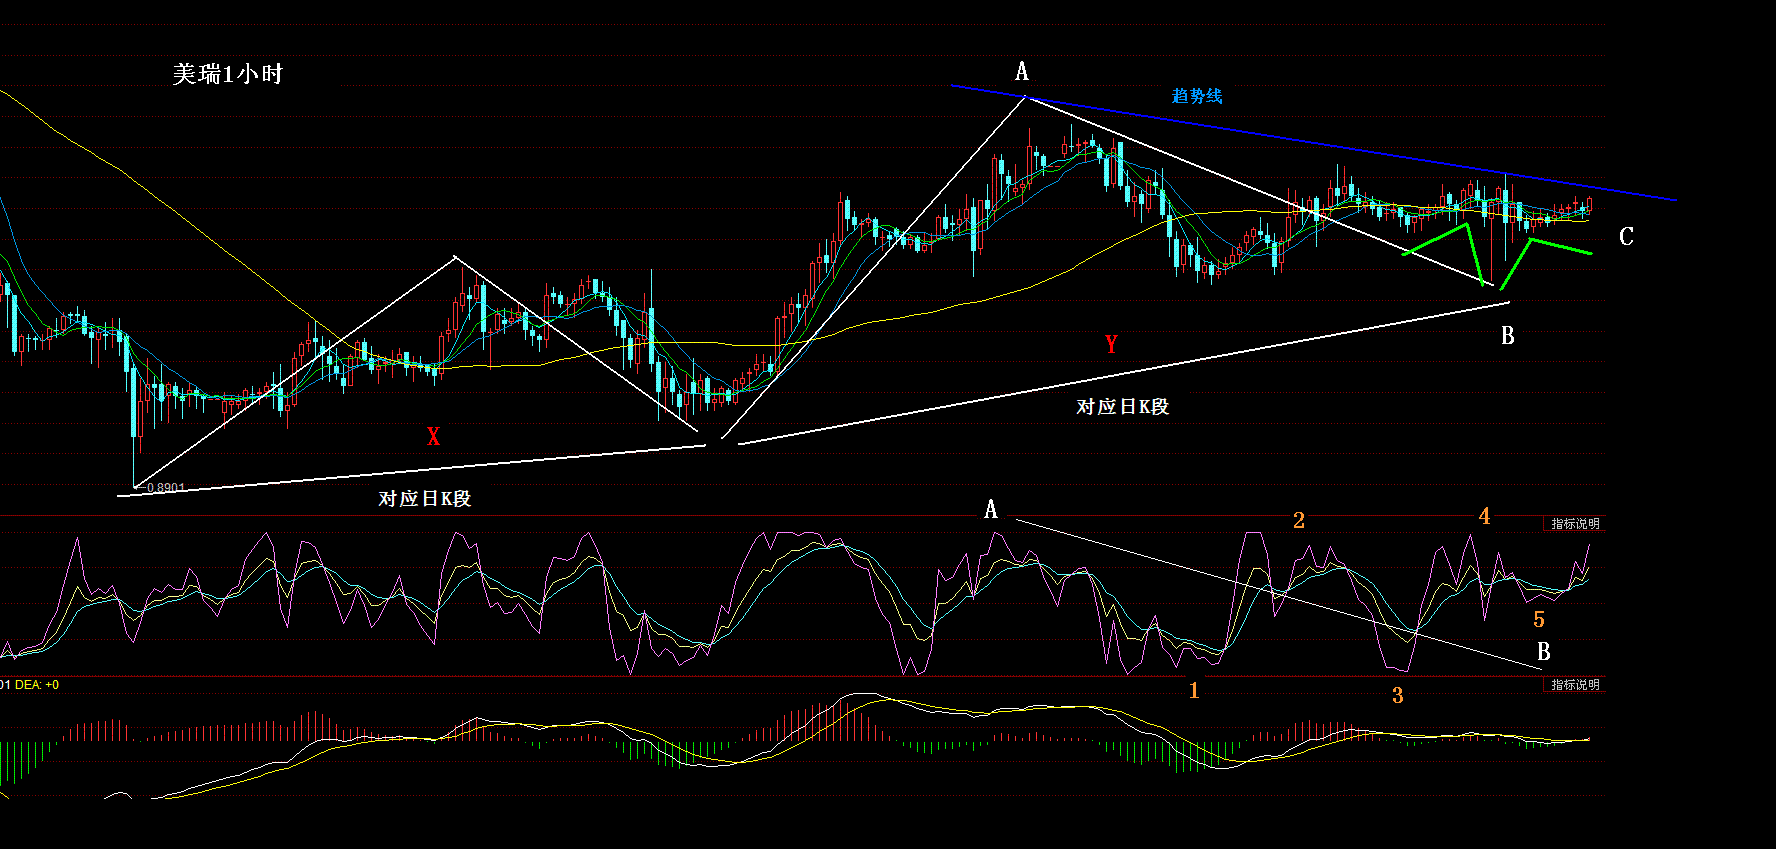1776x849 pixels.
Task: Click the DEA: +0 readout
Action: pyautogui.click(x=37, y=685)
